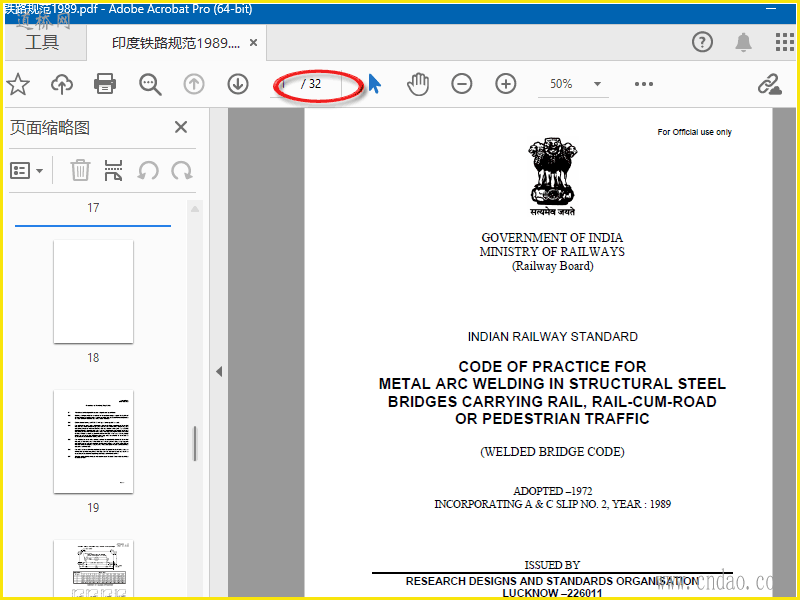This screenshot has height=600, width=800.
Task: Click 'GOVERNMENT OF INDIA' heading text
Action: tap(552, 238)
